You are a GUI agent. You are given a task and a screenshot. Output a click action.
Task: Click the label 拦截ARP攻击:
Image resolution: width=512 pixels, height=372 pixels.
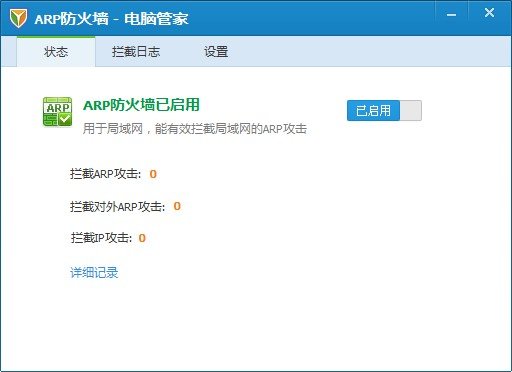pyautogui.click(x=106, y=174)
